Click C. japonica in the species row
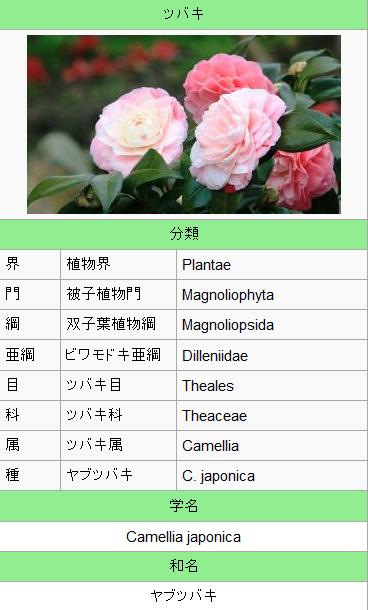368x610 pixels. pyautogui.click(x=218, y=476)
